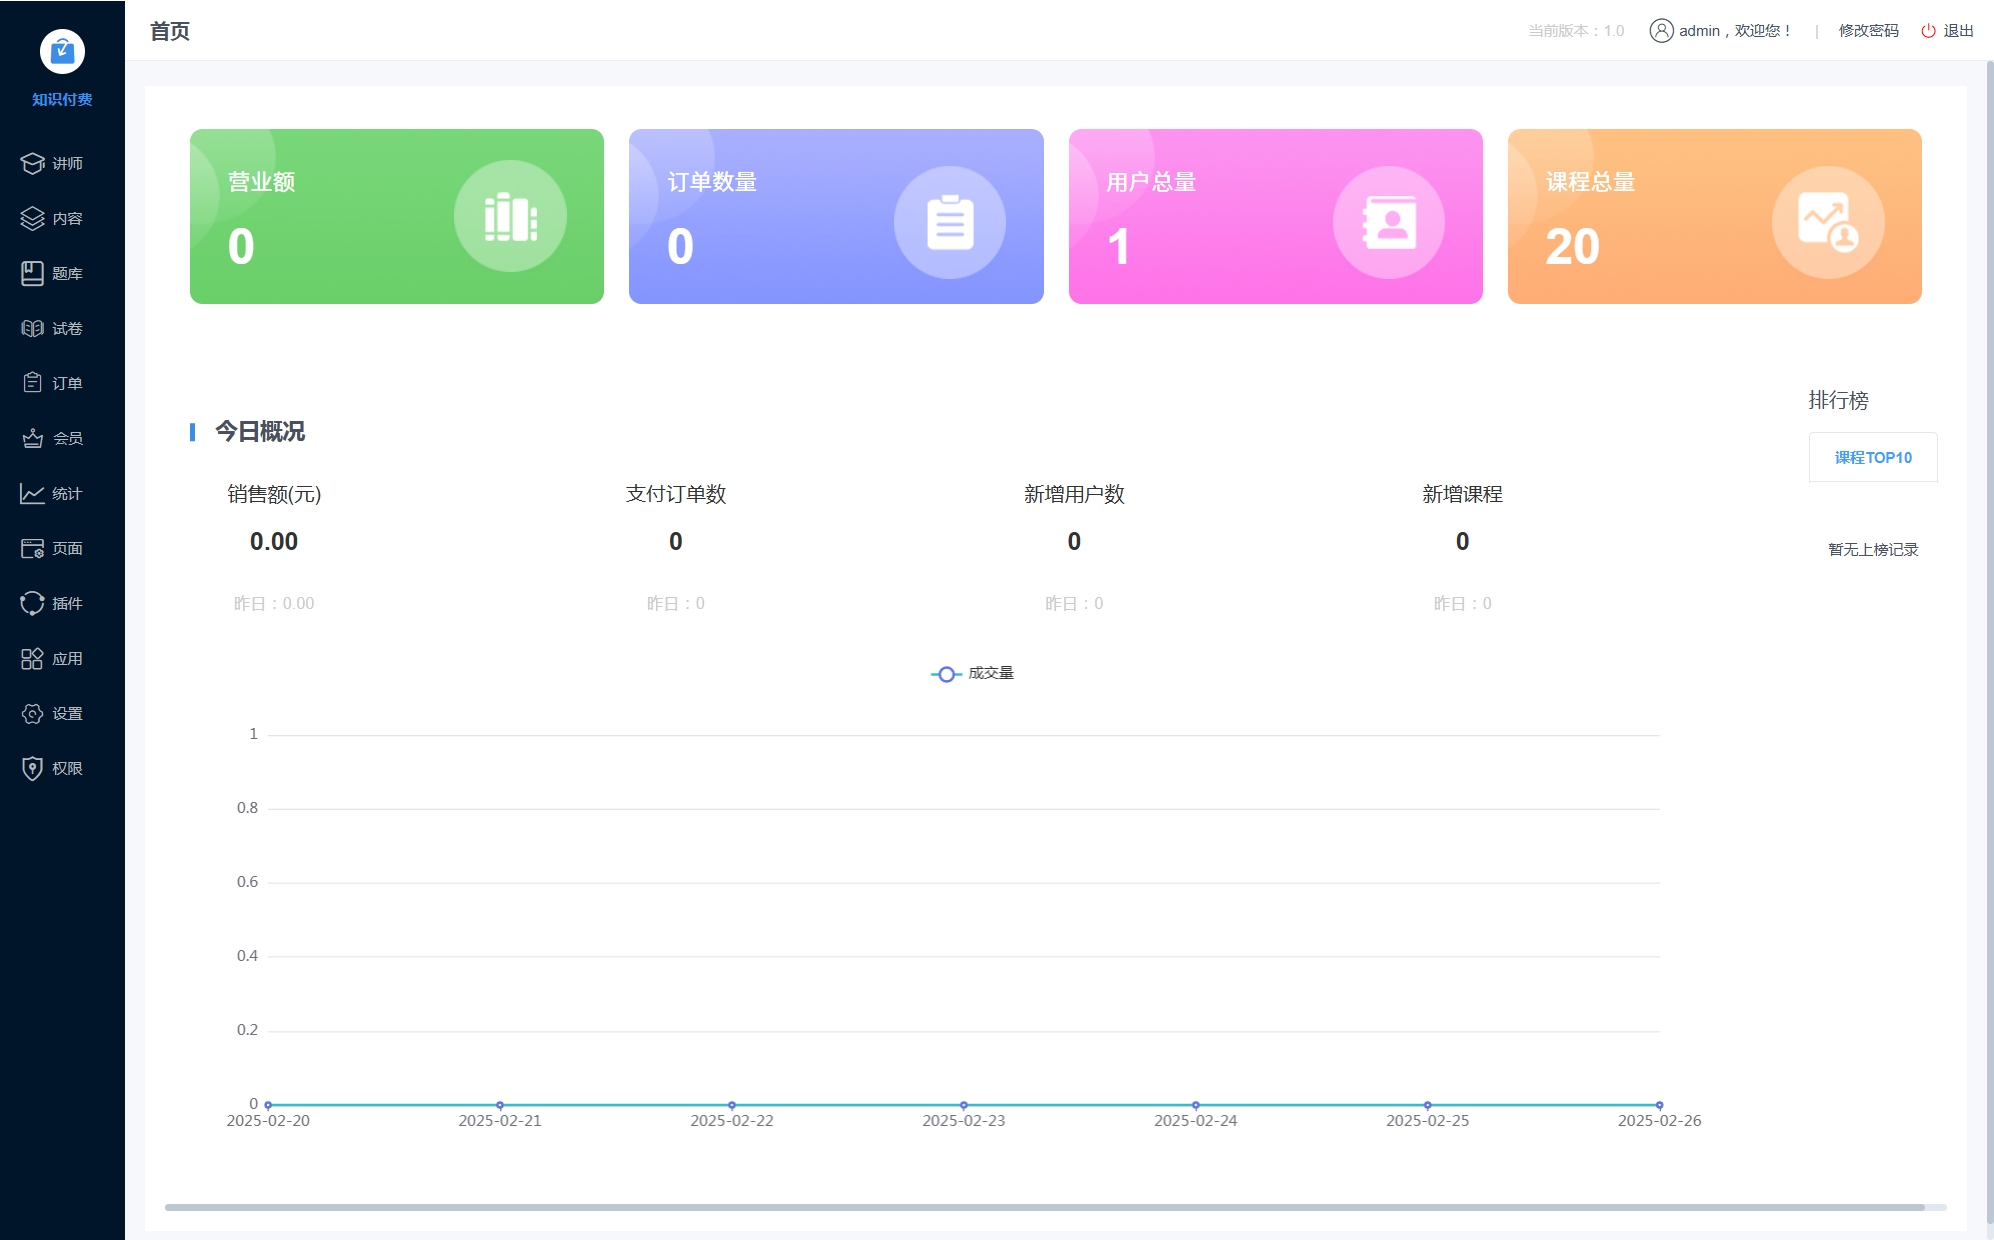Open the 插件 (plugins) section
Screen dimensions: 1994x1240
[x=62, y=603]
